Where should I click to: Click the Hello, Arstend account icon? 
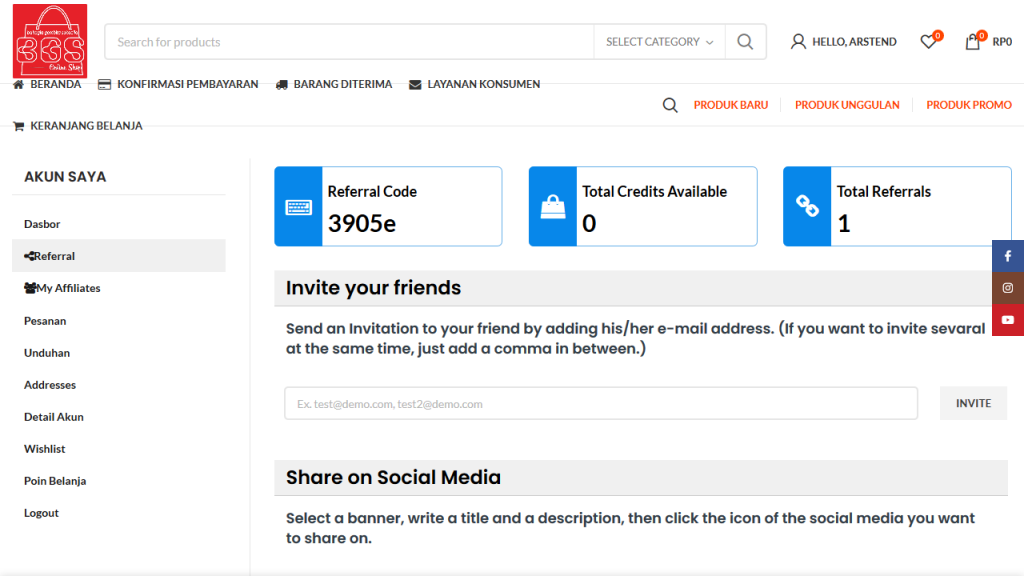(x=798, y=42)
